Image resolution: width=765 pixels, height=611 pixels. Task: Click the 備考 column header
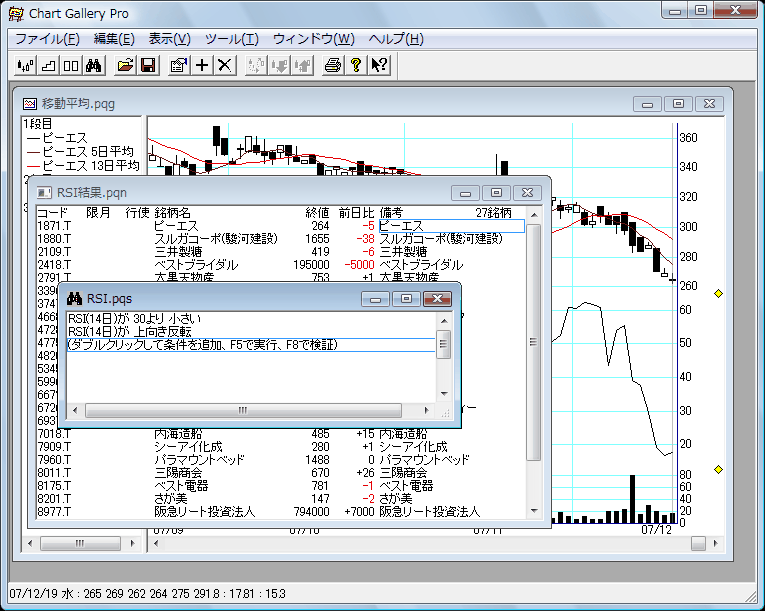(x=391, y=213)
